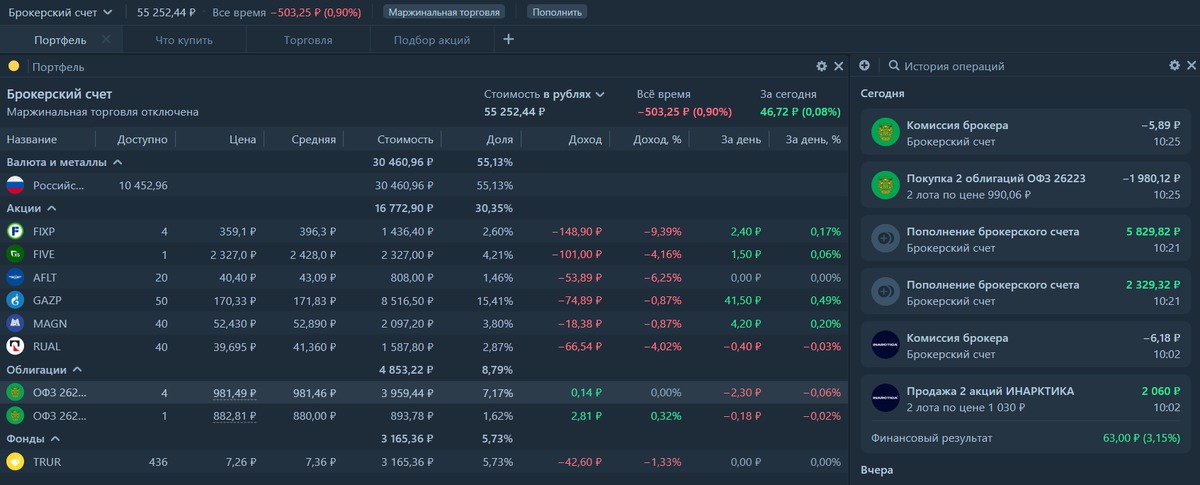Open the −5,89 ₽ Комиссия брокера operation
The image size is (1200, 485).
point(1026,134)
